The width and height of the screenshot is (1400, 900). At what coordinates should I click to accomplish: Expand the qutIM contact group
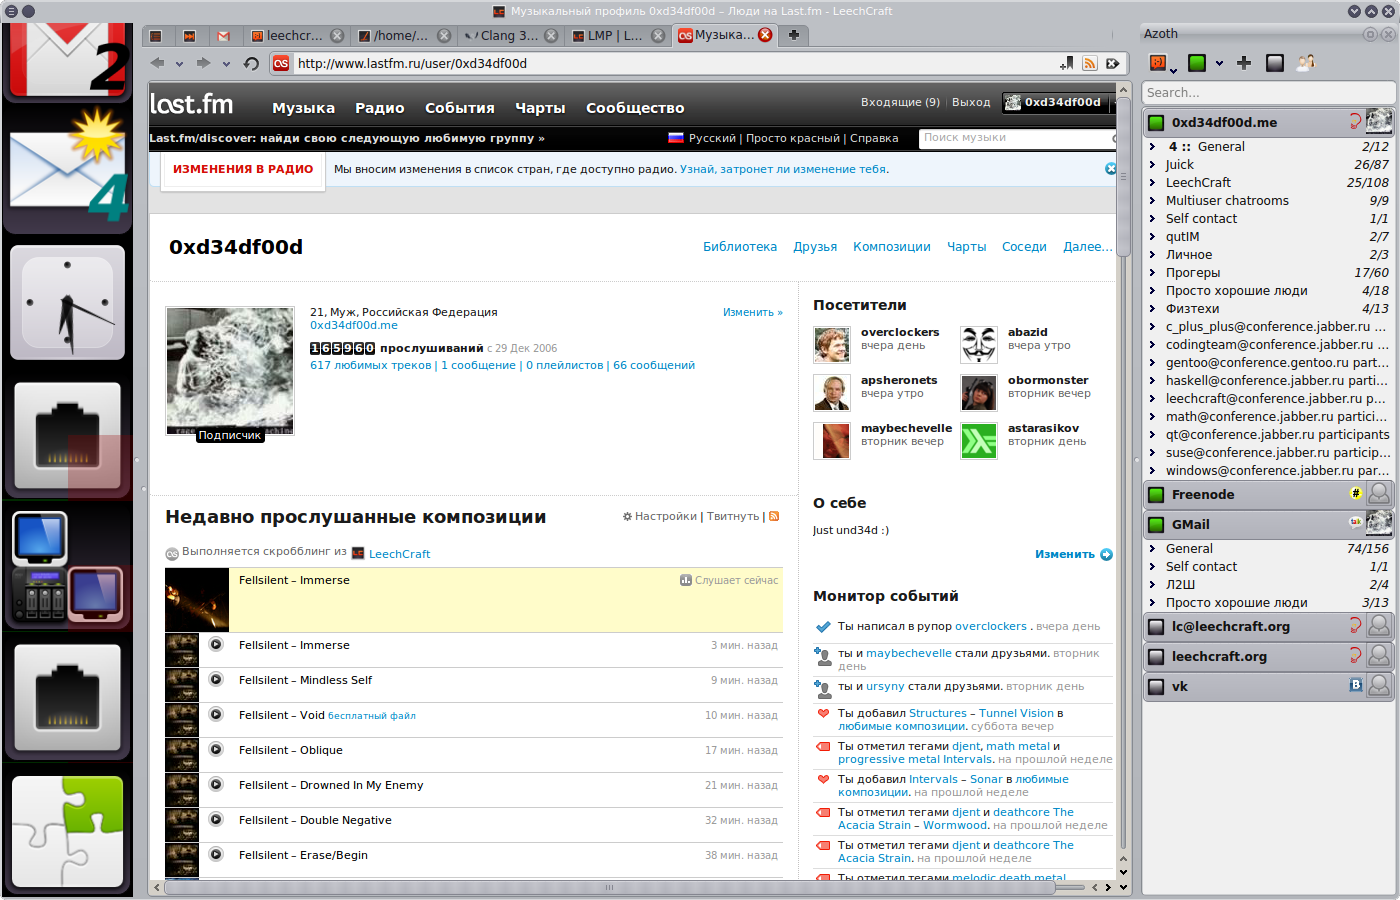1152,236
